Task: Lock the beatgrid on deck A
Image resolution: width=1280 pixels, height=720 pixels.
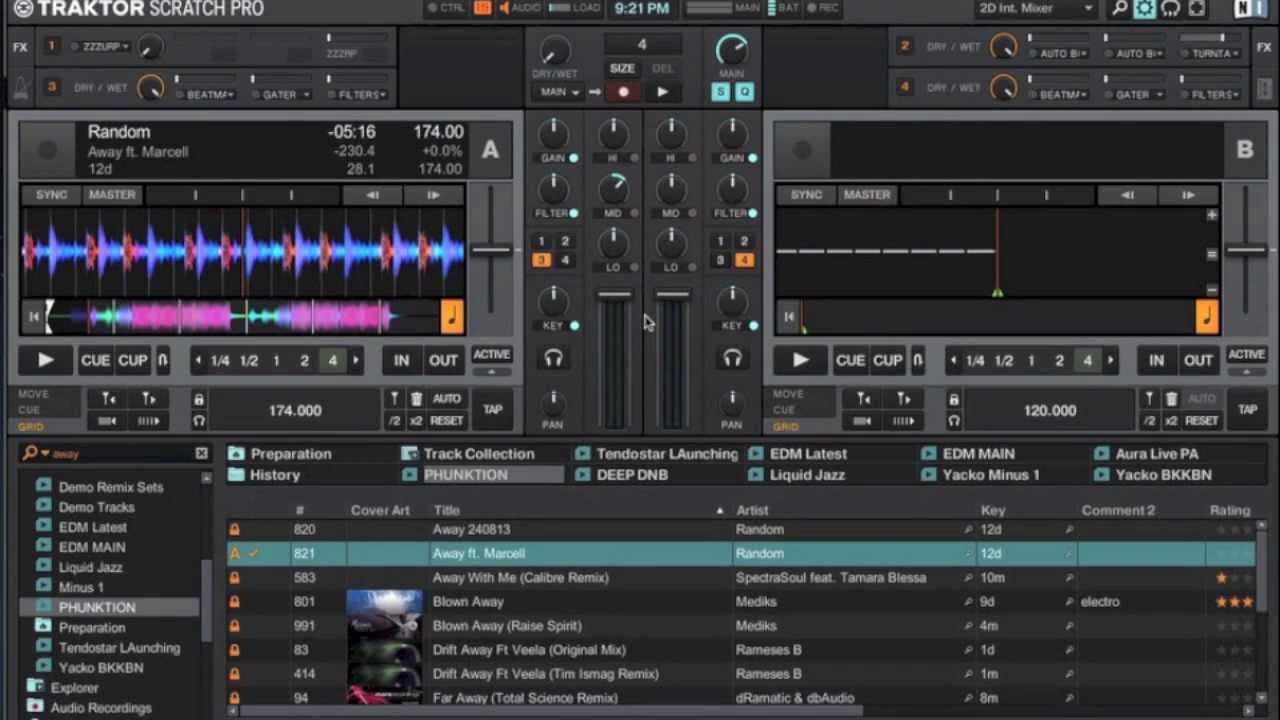Action: click(198, 400)
